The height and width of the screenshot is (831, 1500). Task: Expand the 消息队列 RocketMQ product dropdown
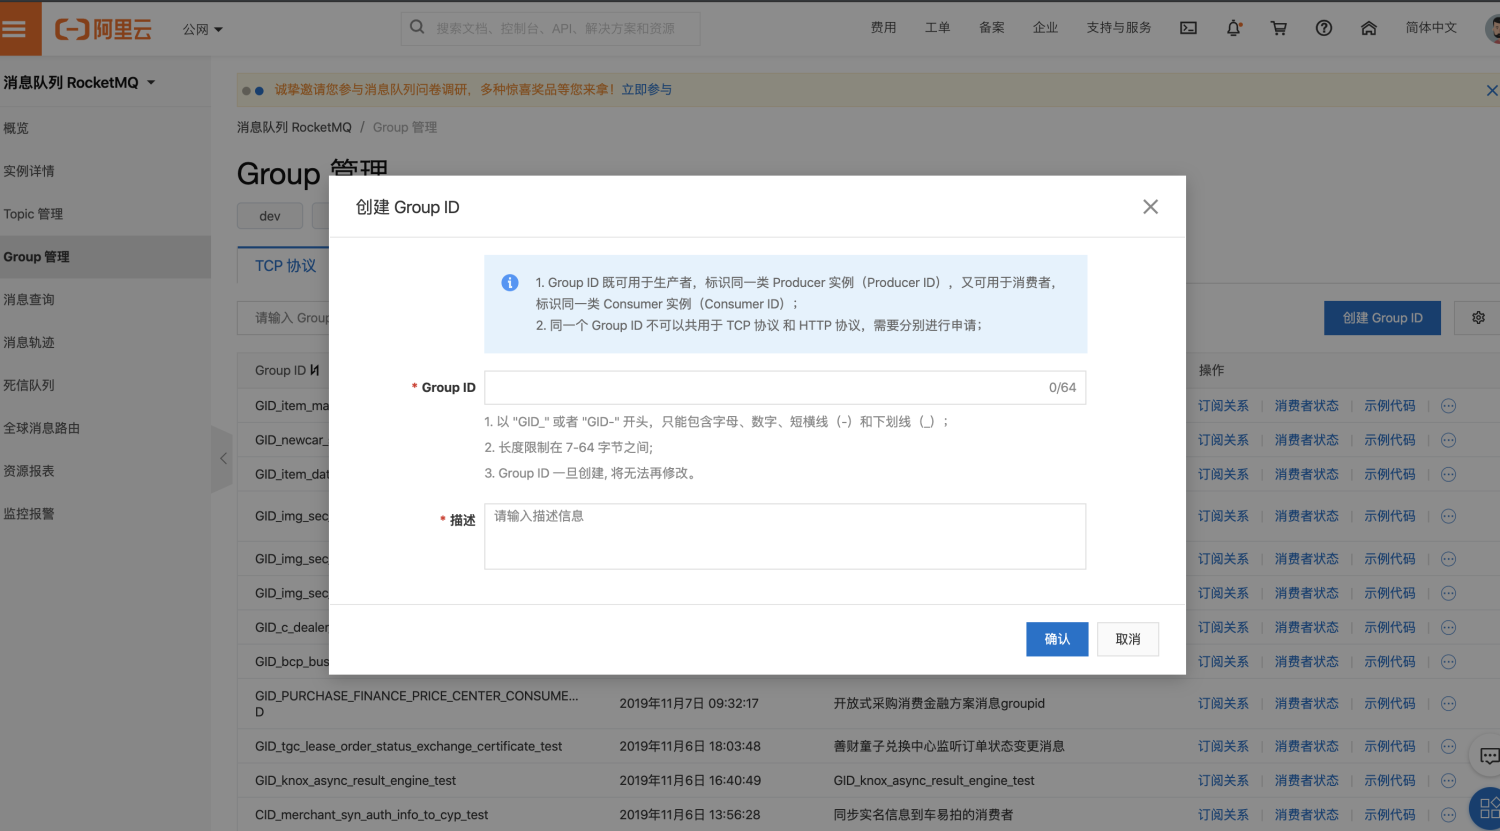point(80,83)
